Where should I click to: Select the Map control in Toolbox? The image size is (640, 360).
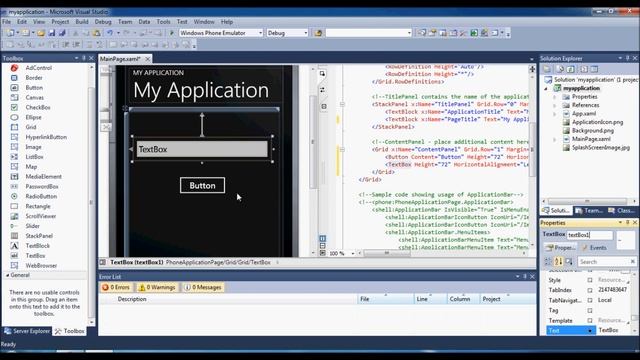[x=31, y=167]
